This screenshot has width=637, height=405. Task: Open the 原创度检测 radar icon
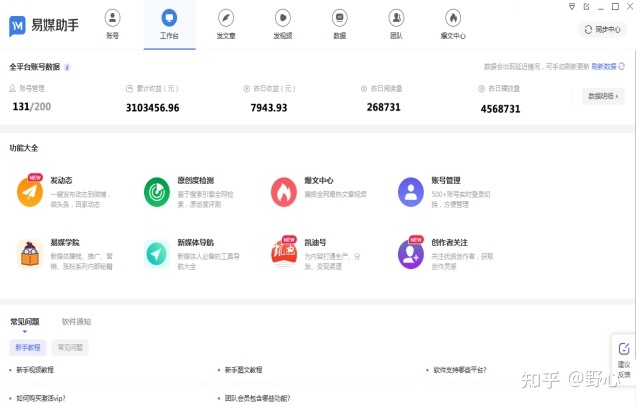click(x=157, y=192)
